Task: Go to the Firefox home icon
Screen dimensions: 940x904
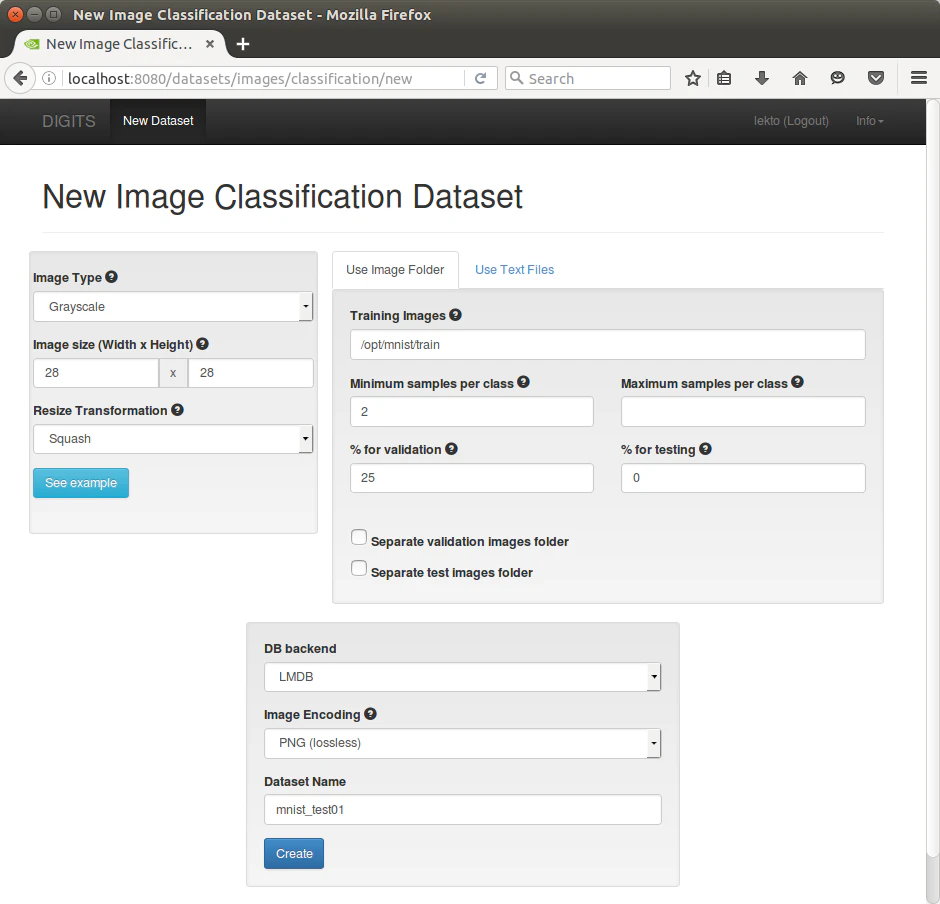Action: pos(800,79)
